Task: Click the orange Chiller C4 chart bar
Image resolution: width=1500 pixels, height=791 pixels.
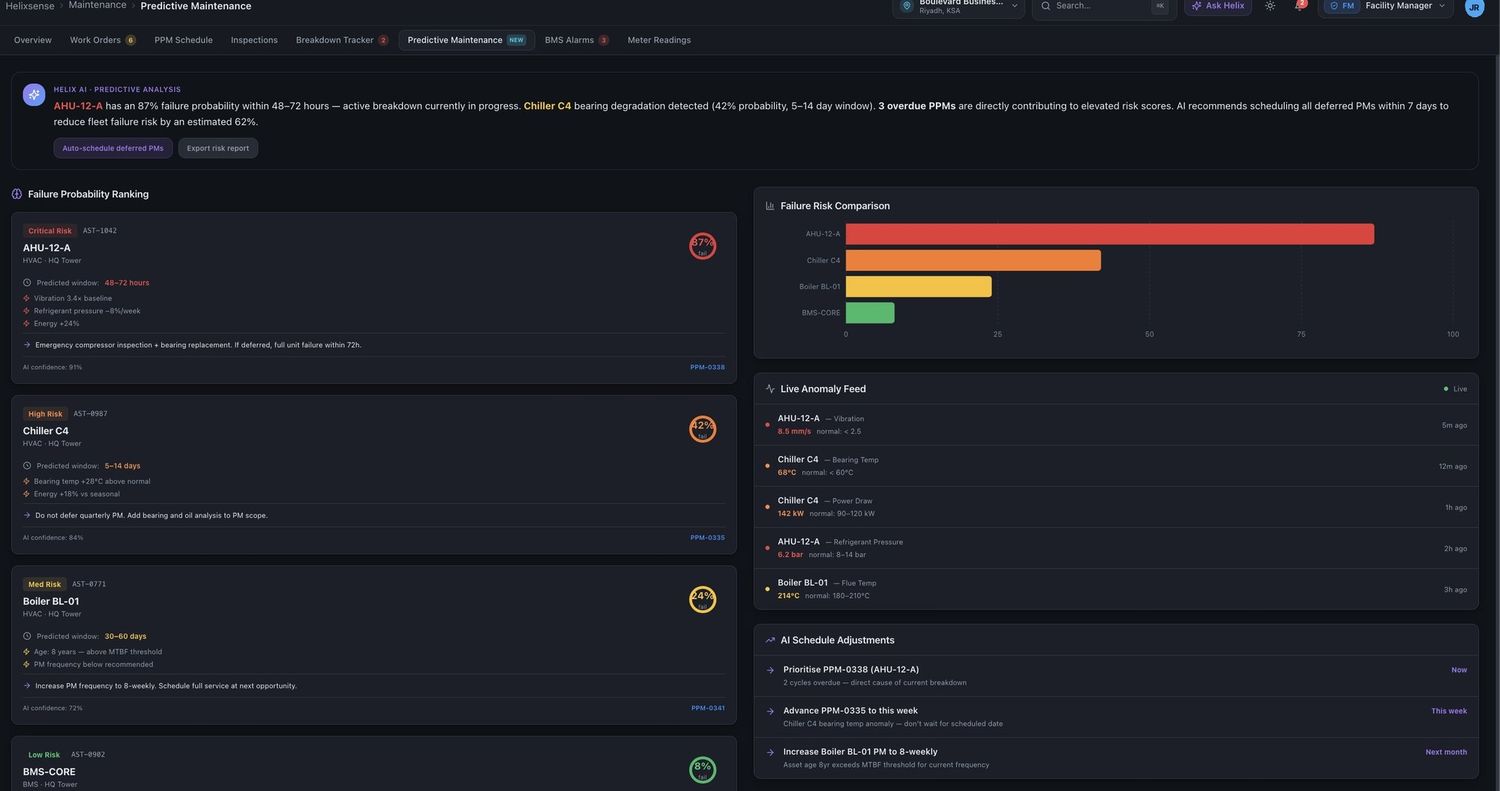Action: point(973,260)
